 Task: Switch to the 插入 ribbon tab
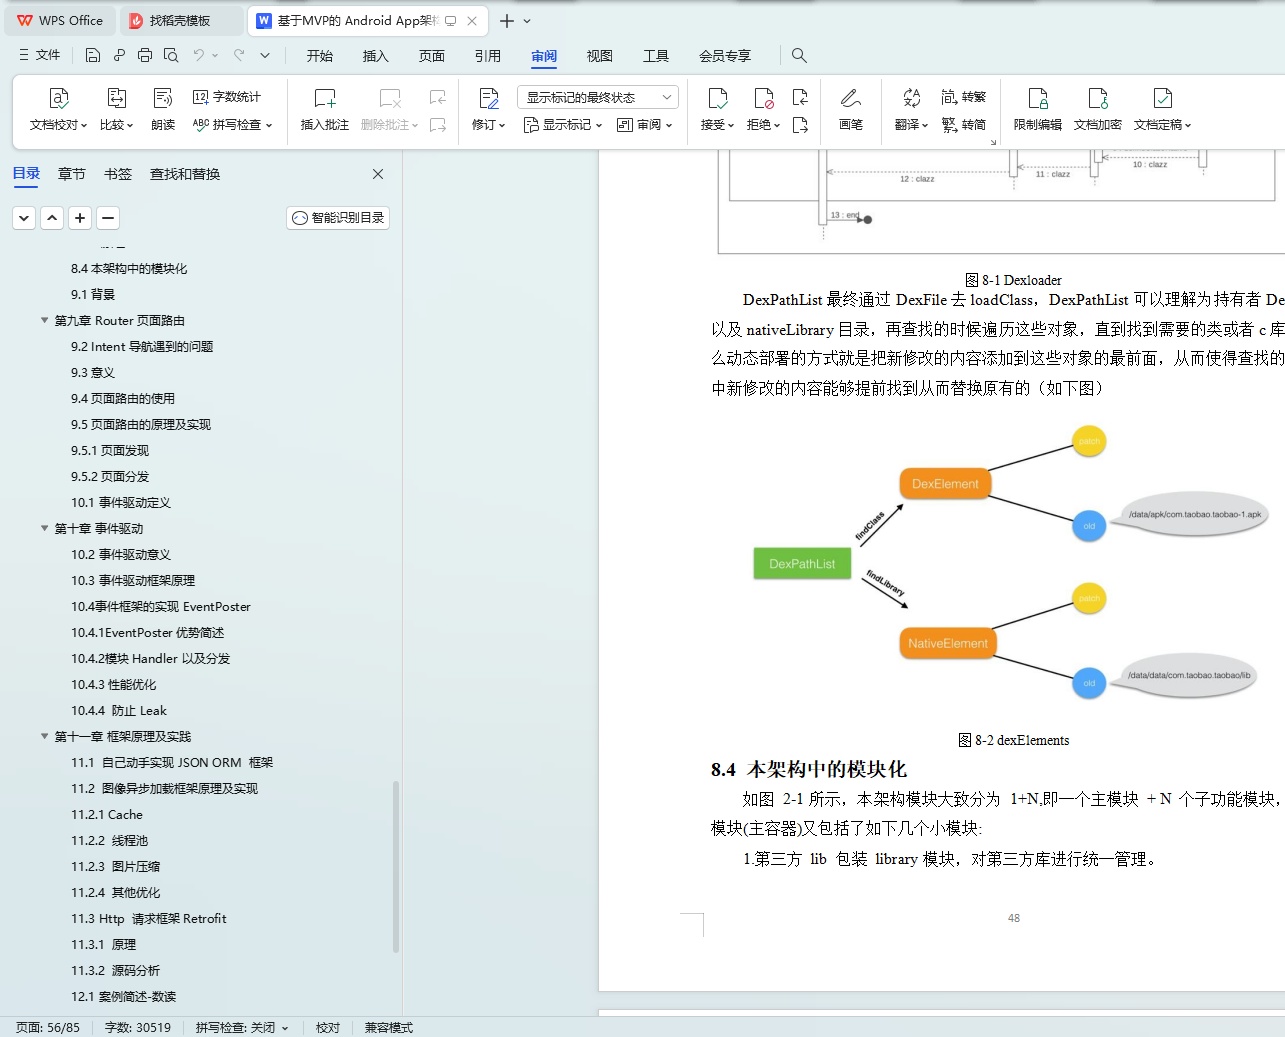(376, 56)
